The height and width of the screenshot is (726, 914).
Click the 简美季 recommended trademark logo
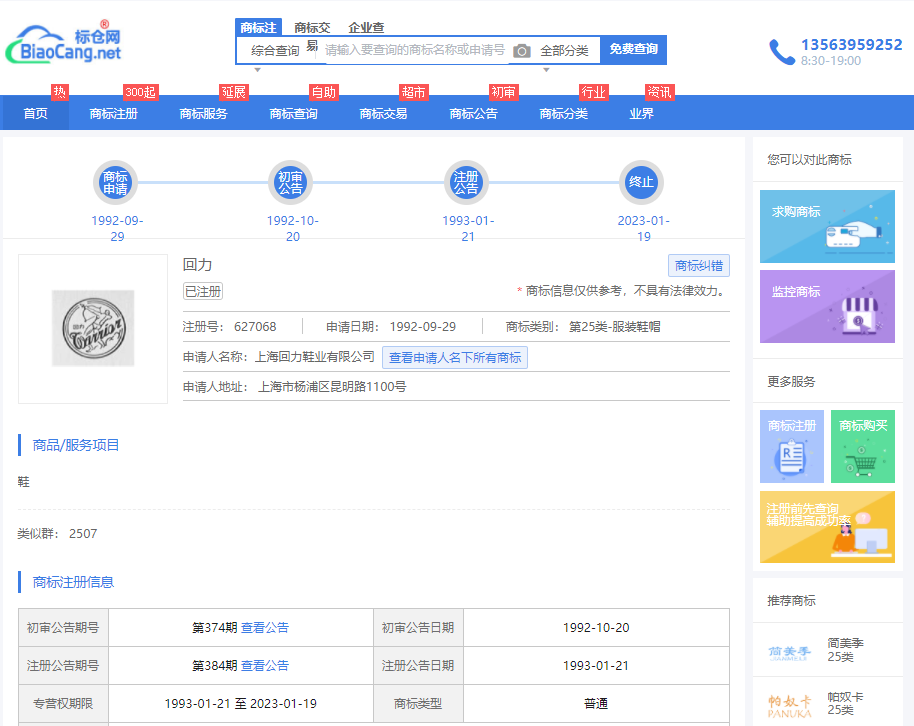point(790,653)
